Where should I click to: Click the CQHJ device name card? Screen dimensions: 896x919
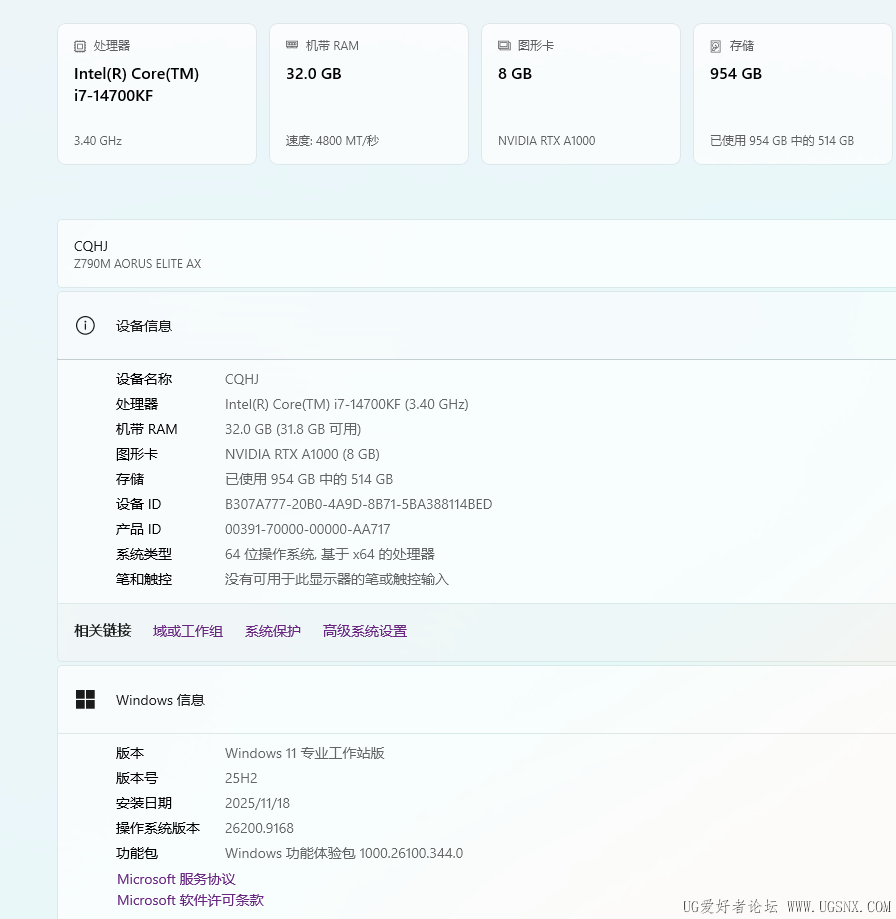[477, 254]
